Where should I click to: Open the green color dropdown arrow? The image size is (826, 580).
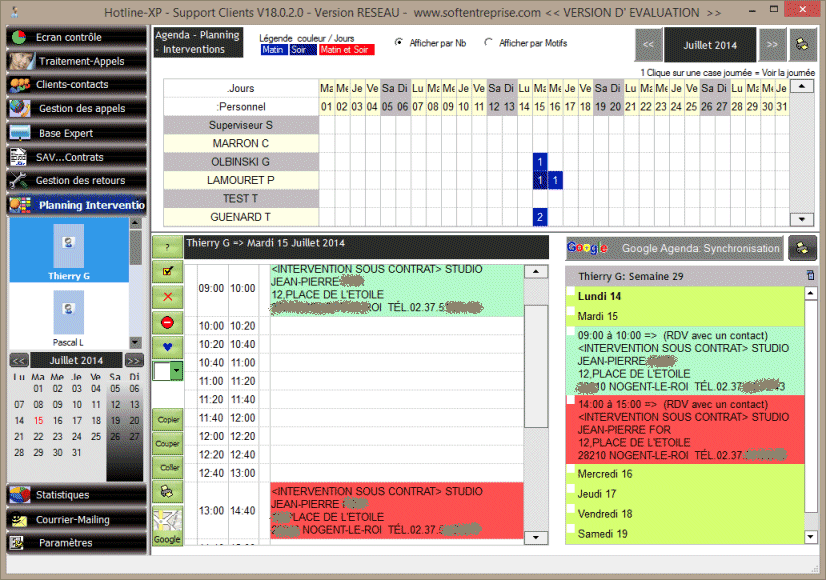click(x=177, y=371)
